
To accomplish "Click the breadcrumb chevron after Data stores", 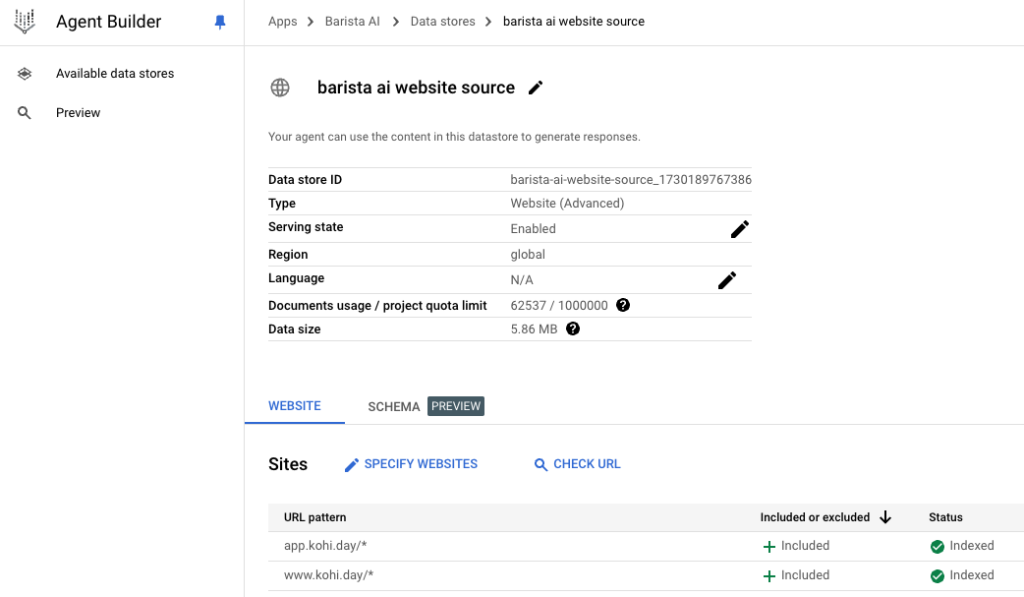I will coord(488,22).
